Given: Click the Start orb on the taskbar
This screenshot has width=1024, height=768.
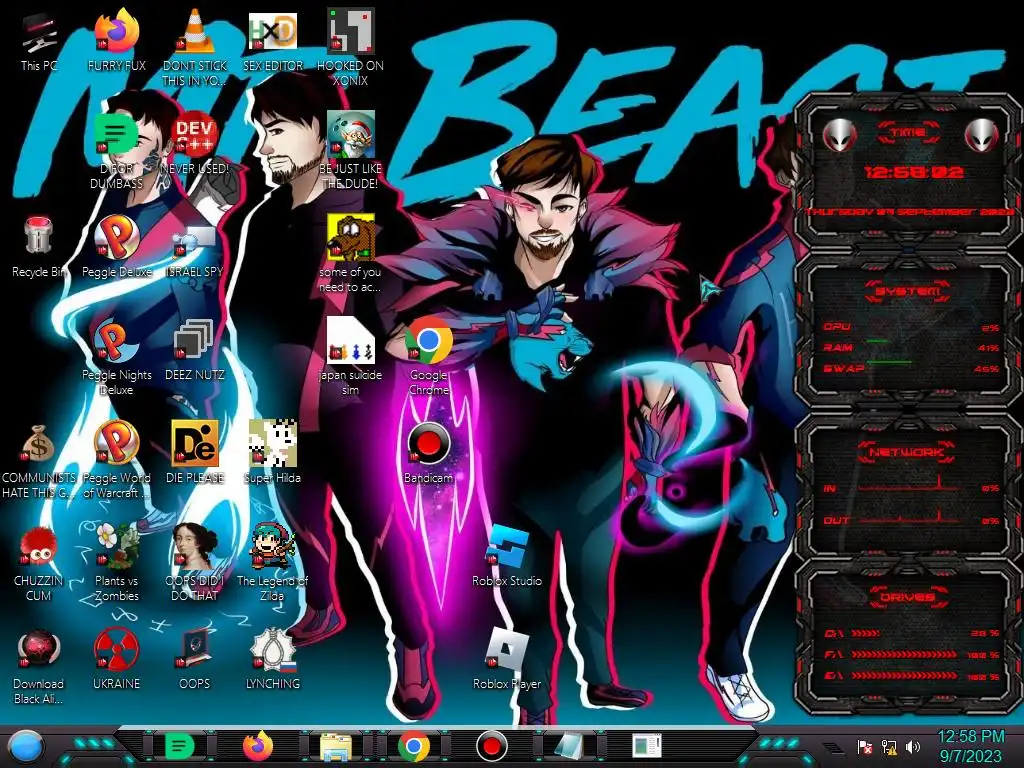Looking at the screenshot, I should tap(26, 747).
